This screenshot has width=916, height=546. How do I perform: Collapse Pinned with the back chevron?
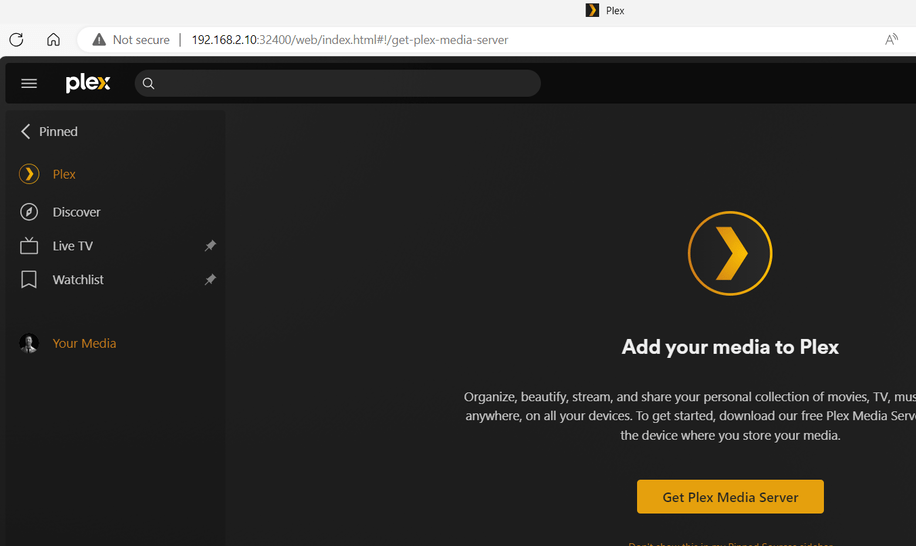coord(25,131)
